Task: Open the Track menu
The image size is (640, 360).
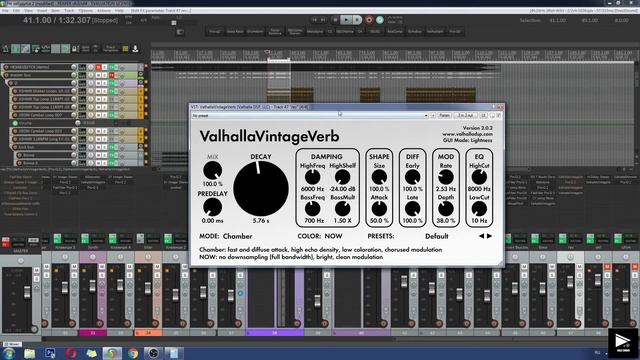Action: coord(69,11)
